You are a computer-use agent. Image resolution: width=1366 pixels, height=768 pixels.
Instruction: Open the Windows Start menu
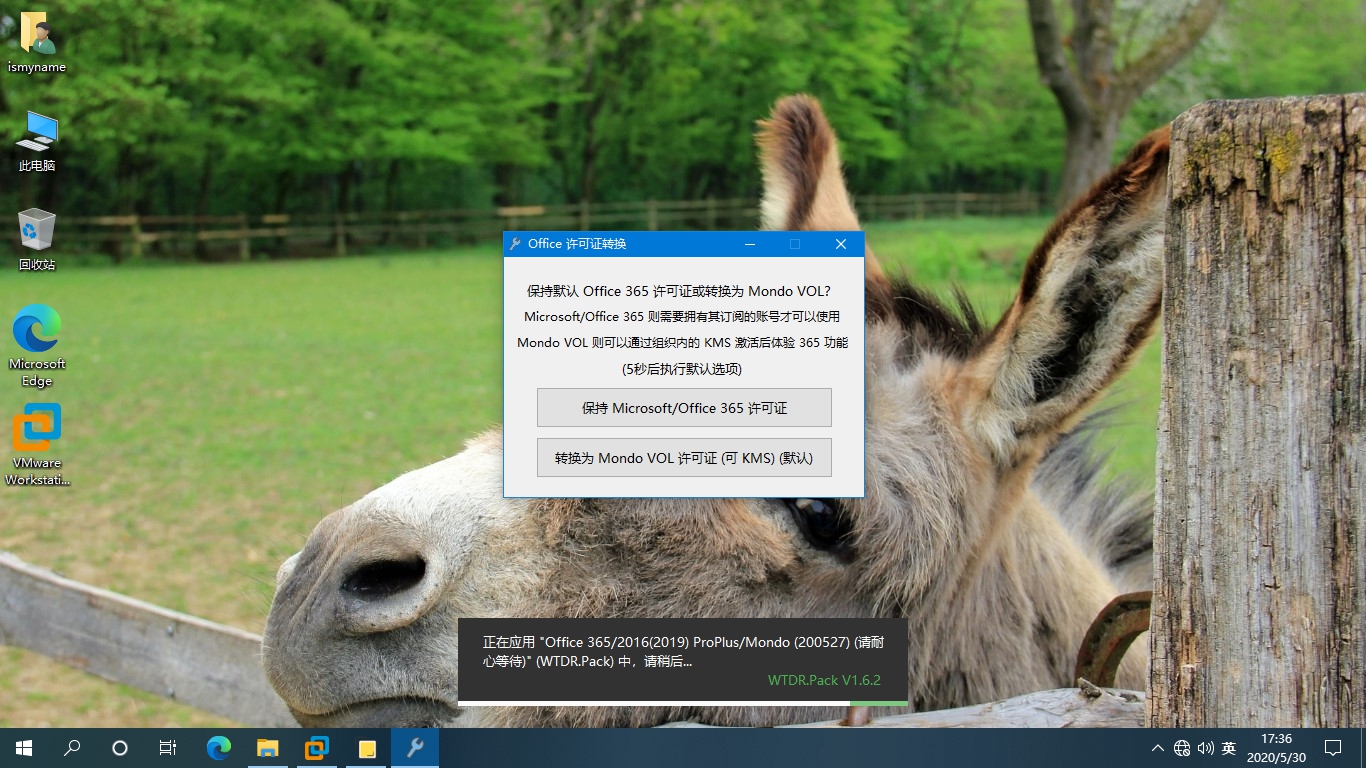click(23, 748)
